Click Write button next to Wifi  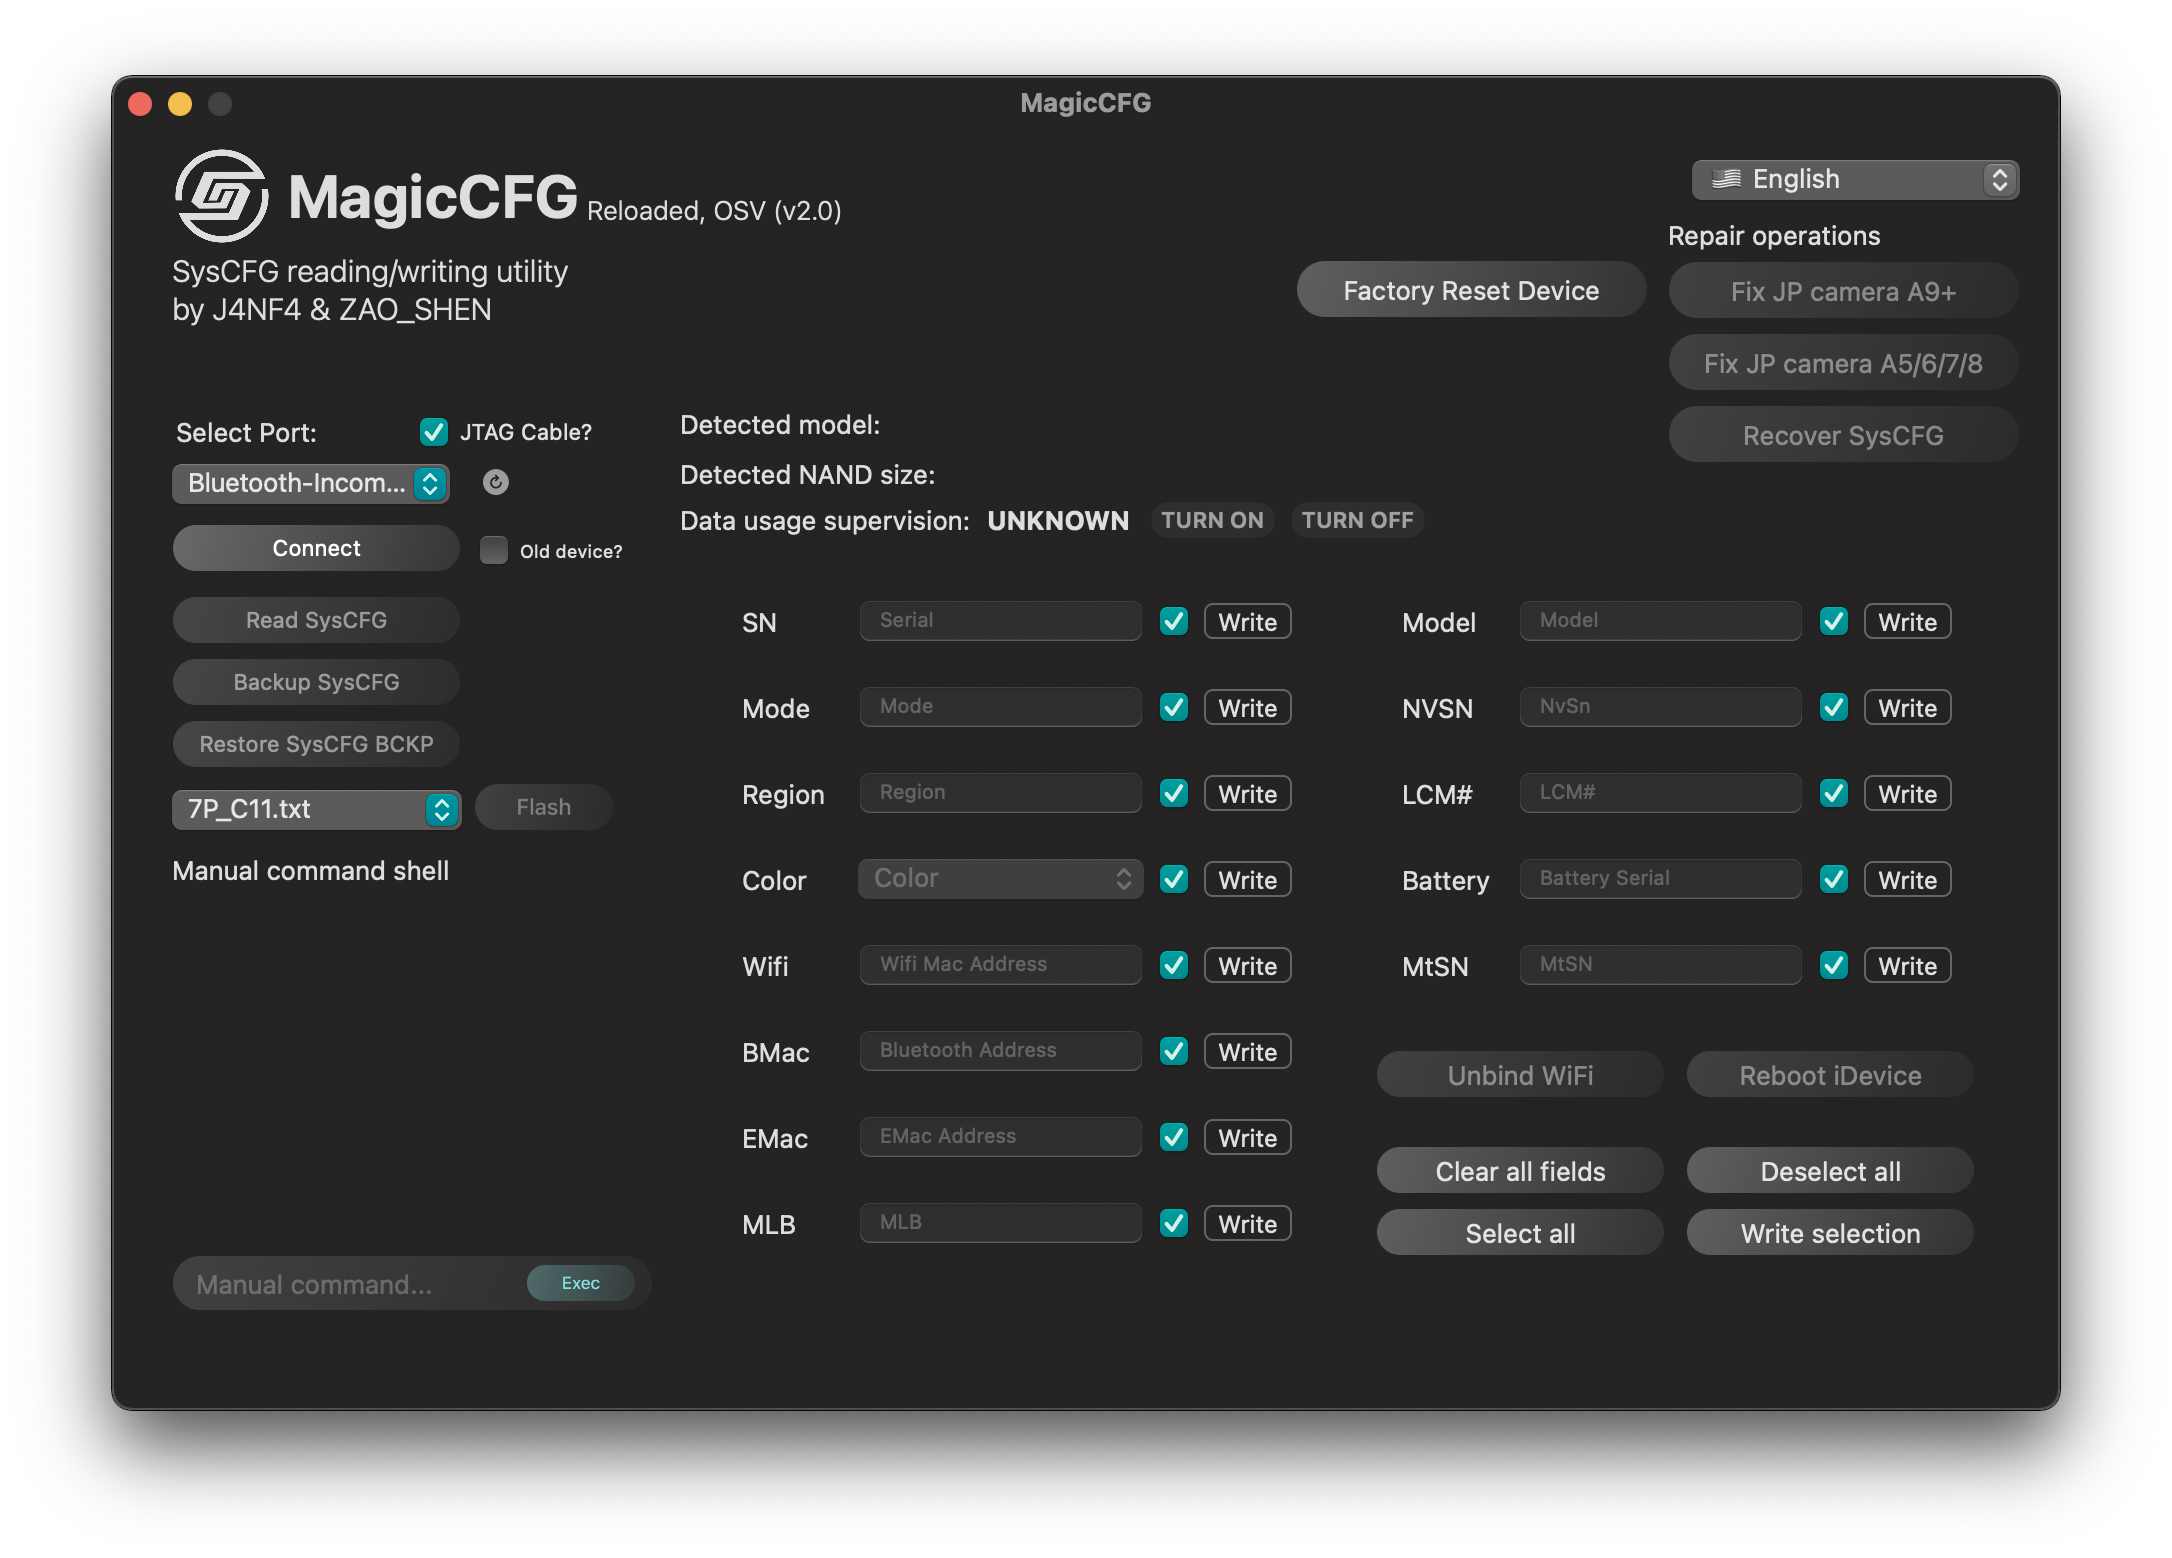click(1247, 966)
